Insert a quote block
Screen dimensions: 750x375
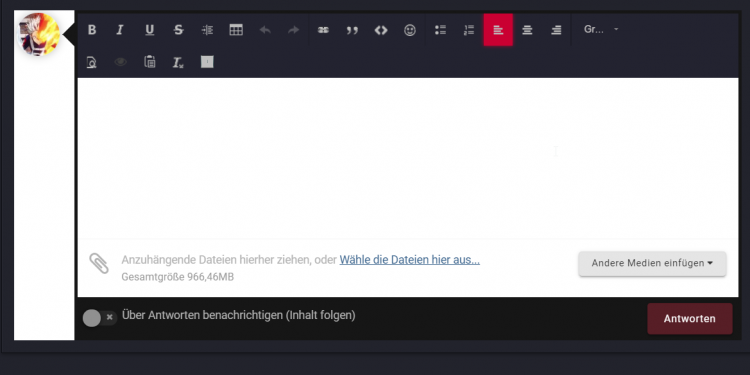[352, 30]
